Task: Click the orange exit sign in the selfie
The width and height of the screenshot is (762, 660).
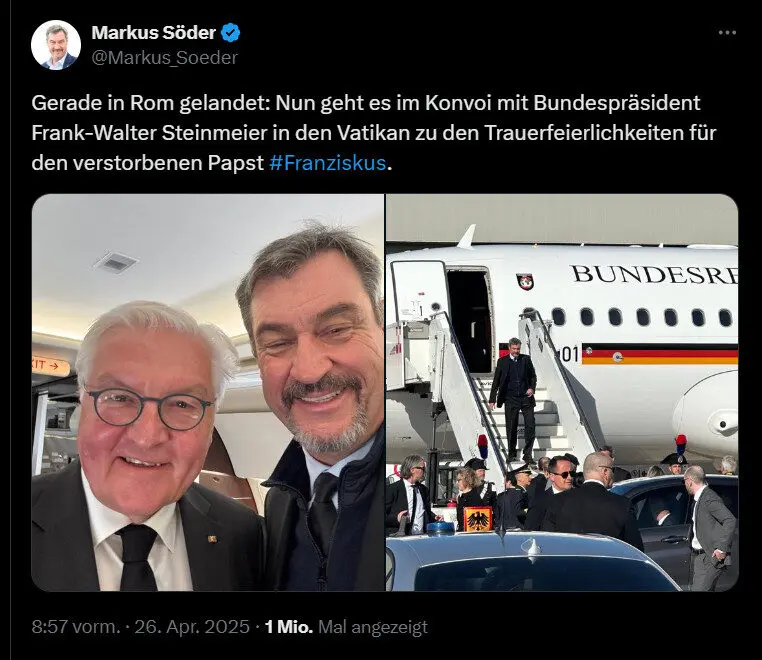Action: point(49,365)
